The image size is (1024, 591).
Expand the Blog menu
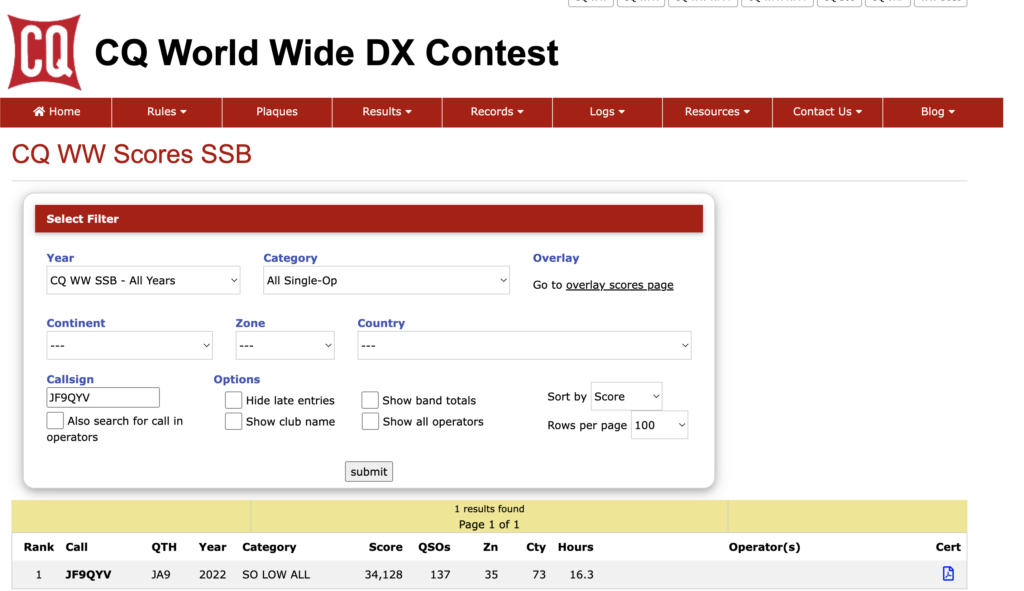click(938, 112)
